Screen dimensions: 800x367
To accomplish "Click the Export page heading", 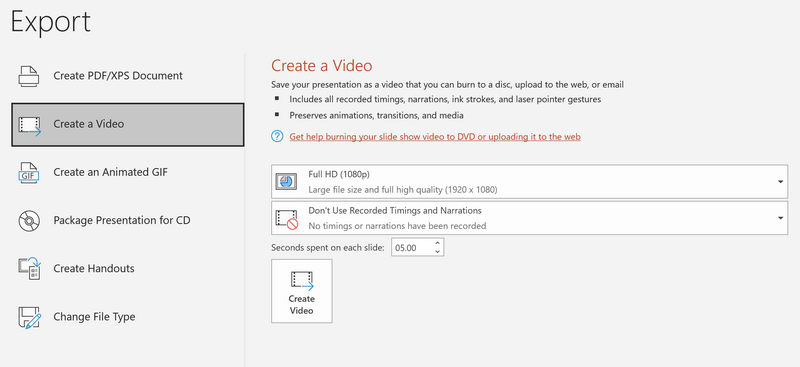I will [51, 22].
